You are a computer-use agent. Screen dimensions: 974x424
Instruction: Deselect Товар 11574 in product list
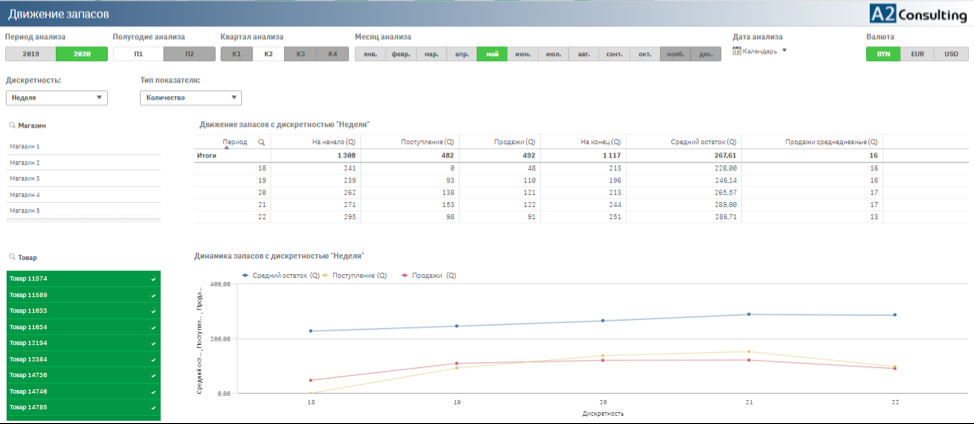(83, 279)
